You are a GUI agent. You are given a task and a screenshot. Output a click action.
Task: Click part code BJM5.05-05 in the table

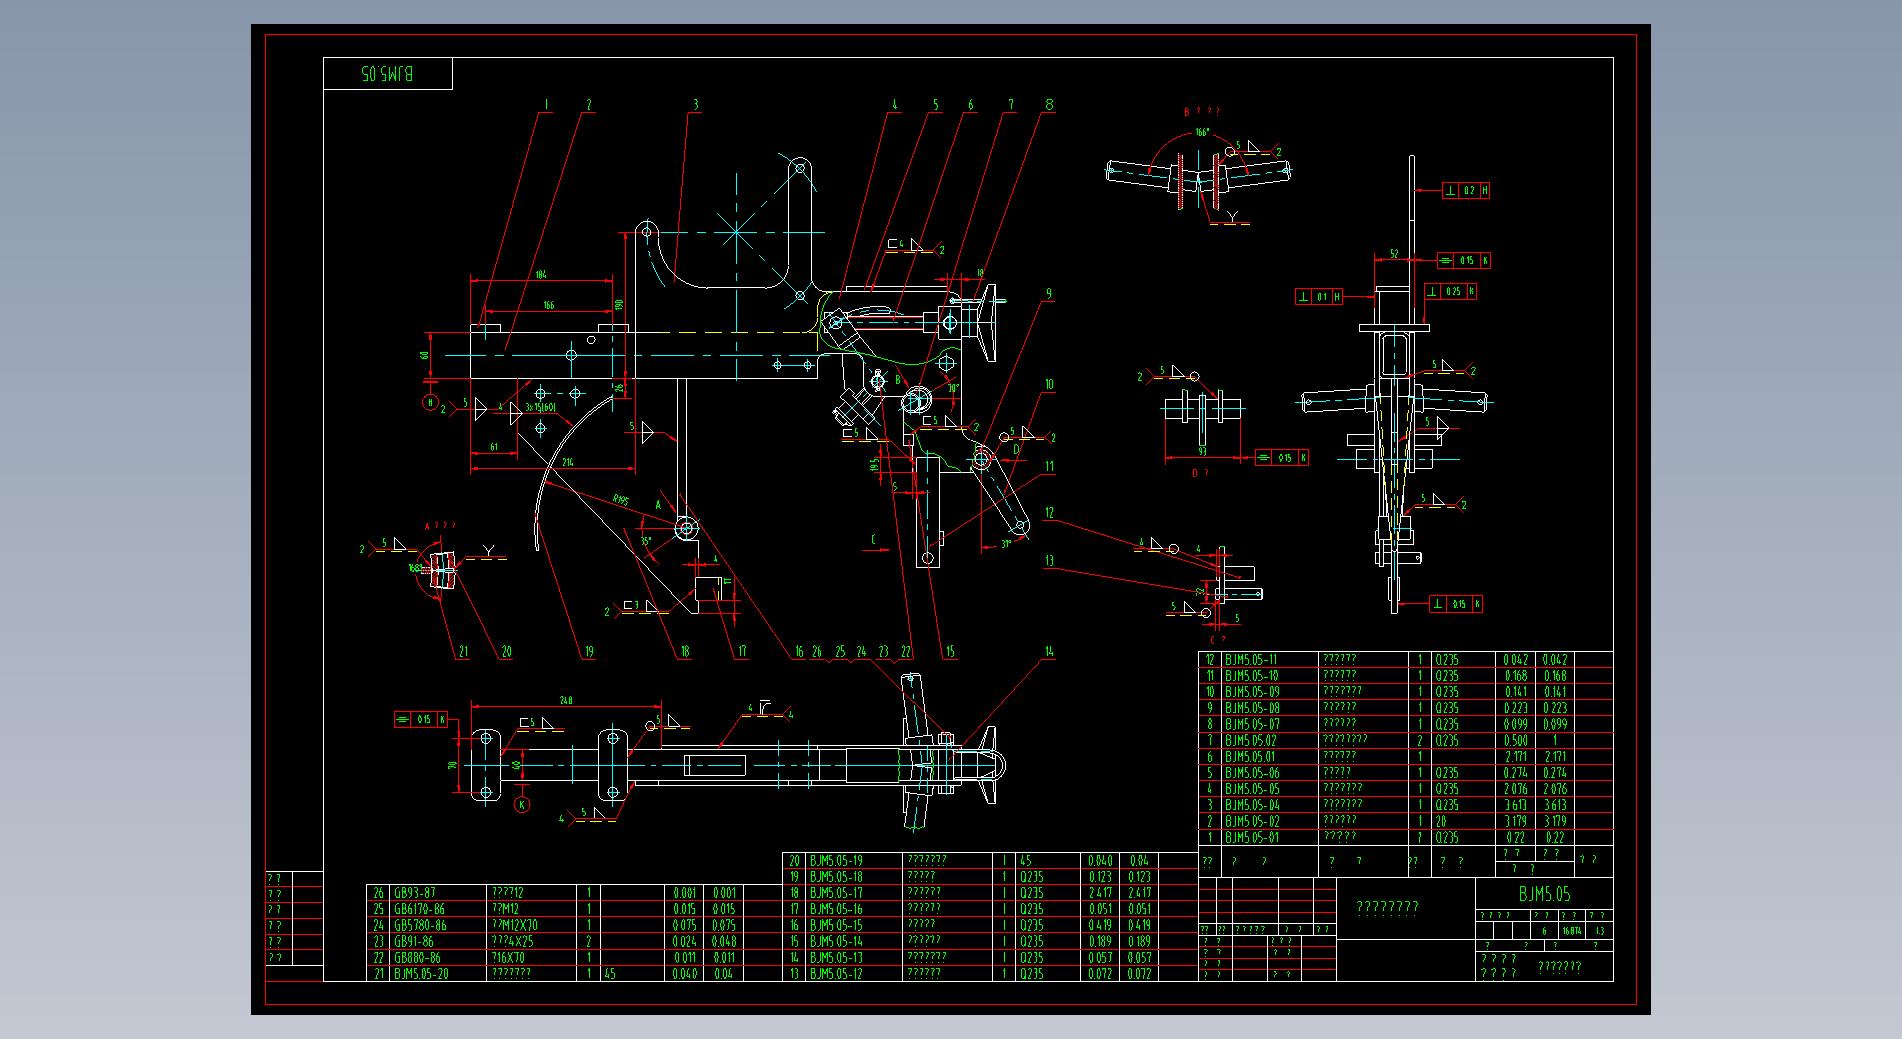point(1252,789)
